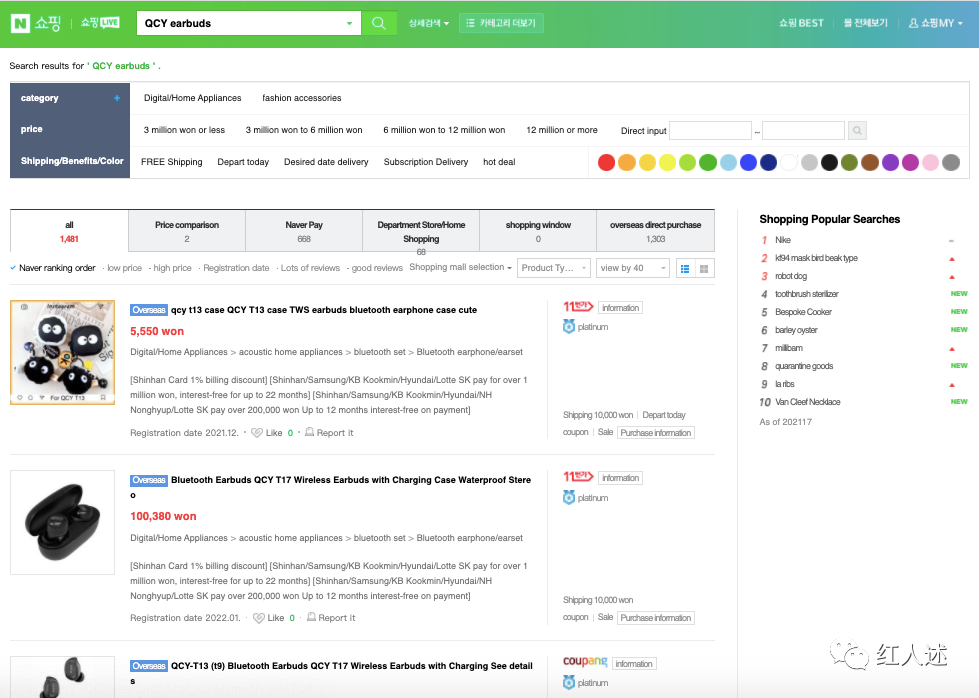Open Shopping BEST link
Screen dimensions: 979x698
[x=801, y=23]
